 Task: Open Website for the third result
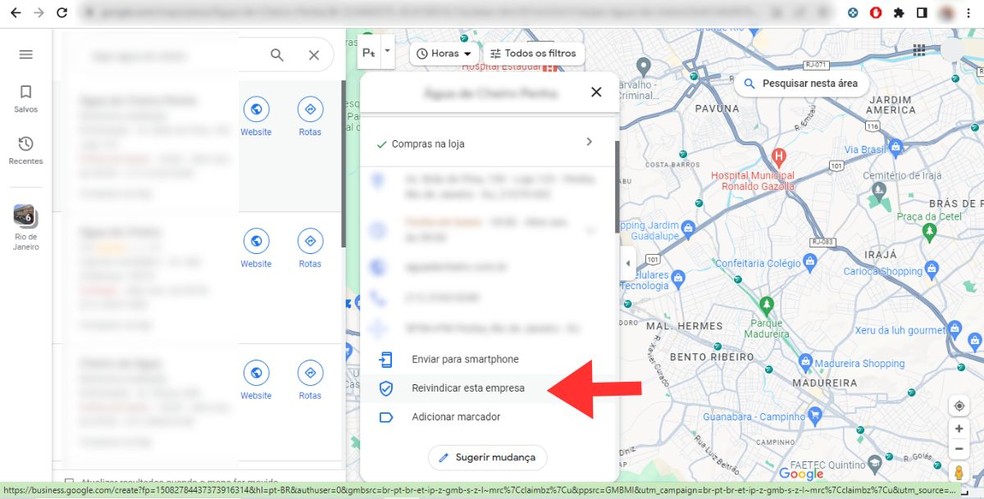(256, 381)
